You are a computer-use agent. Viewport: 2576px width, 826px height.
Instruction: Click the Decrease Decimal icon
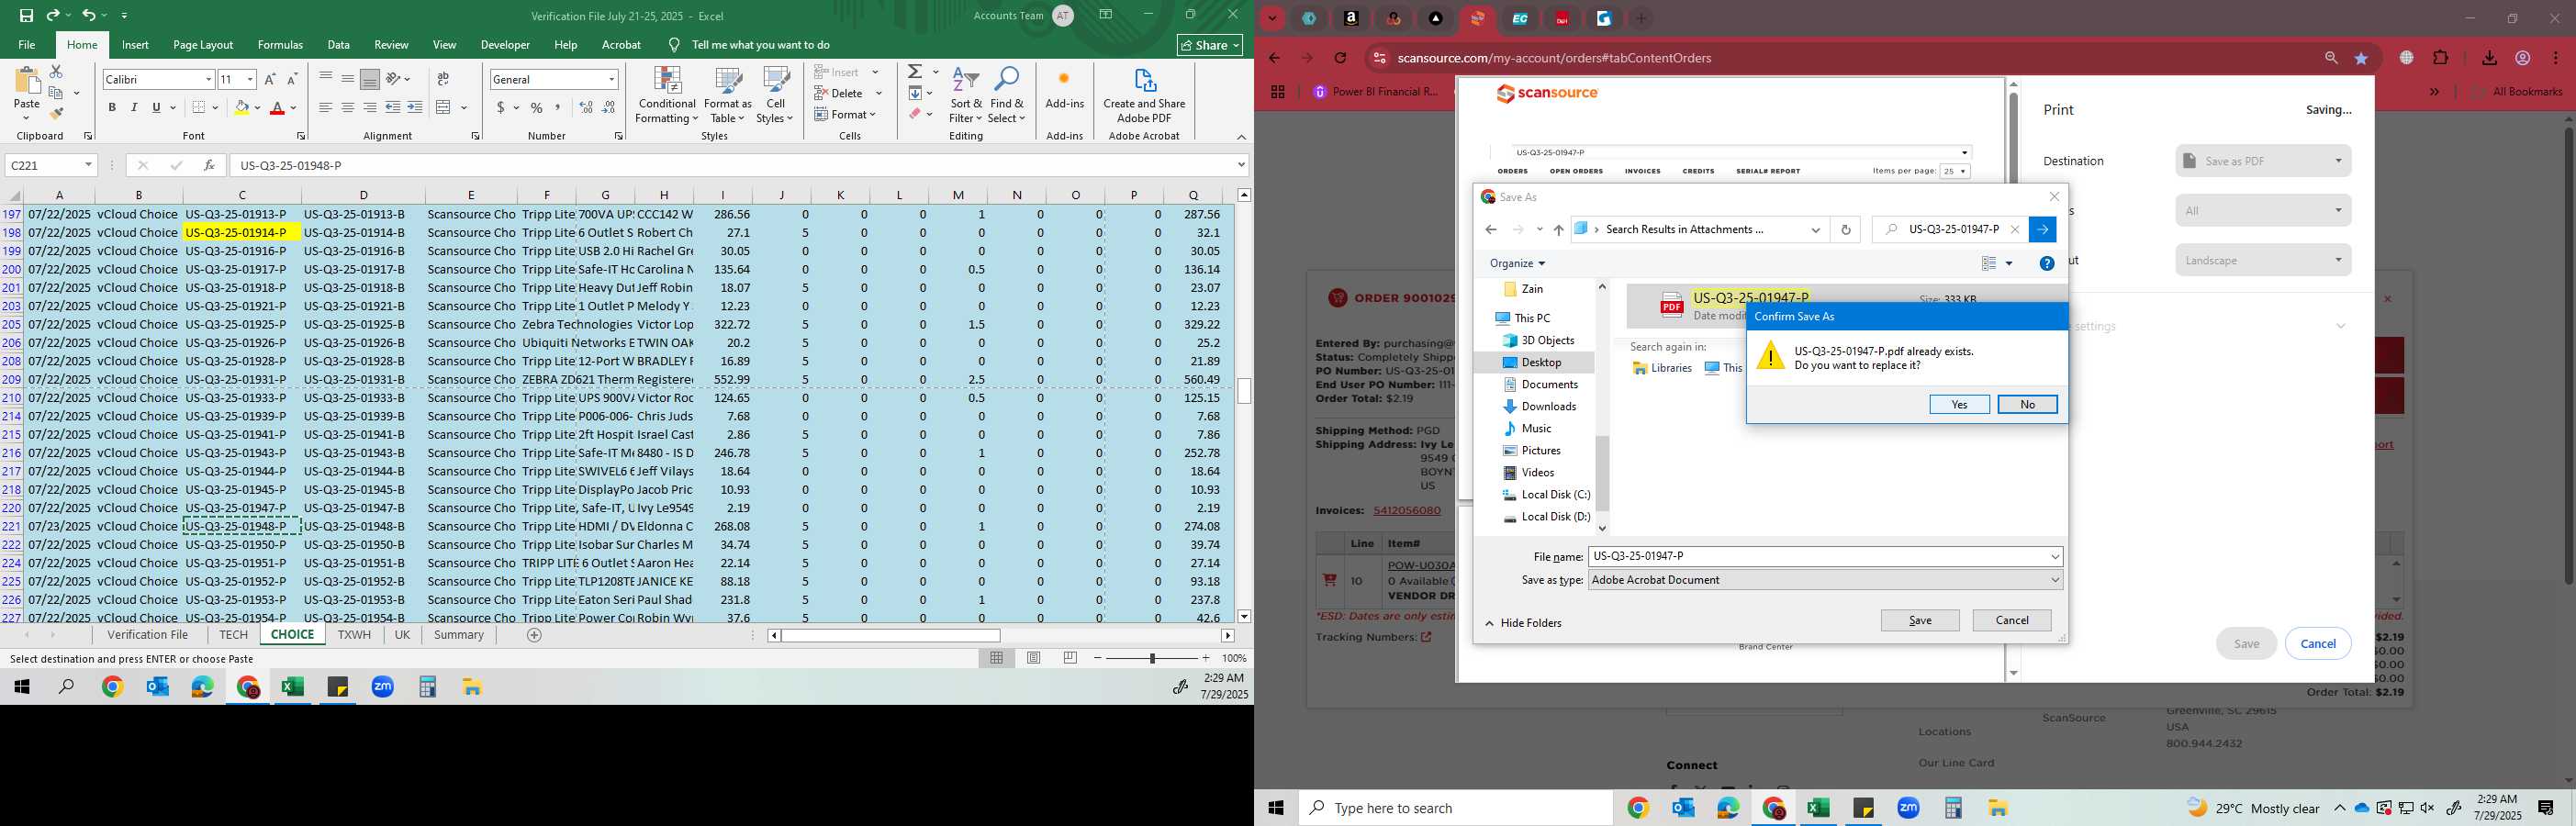pyautogui.click(x=608, y=107)
